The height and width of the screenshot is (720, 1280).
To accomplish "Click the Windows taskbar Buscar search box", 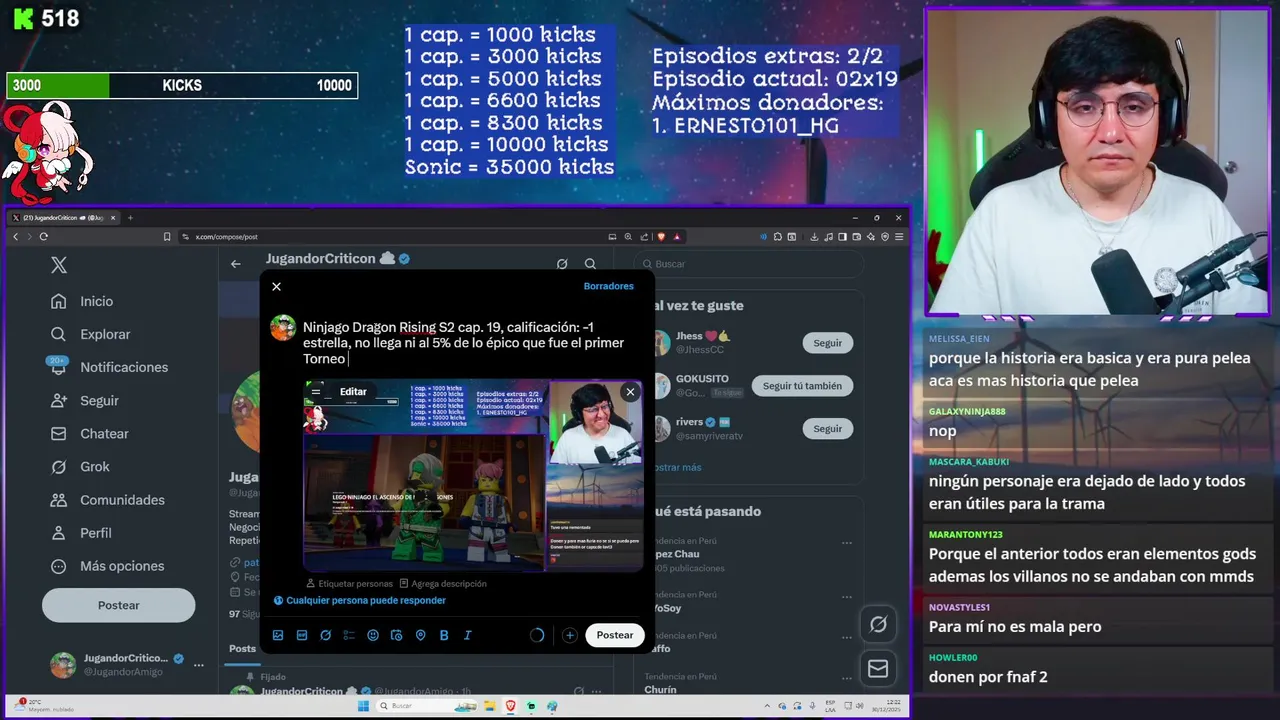I will pyautogui.click(x=428, y=706).
